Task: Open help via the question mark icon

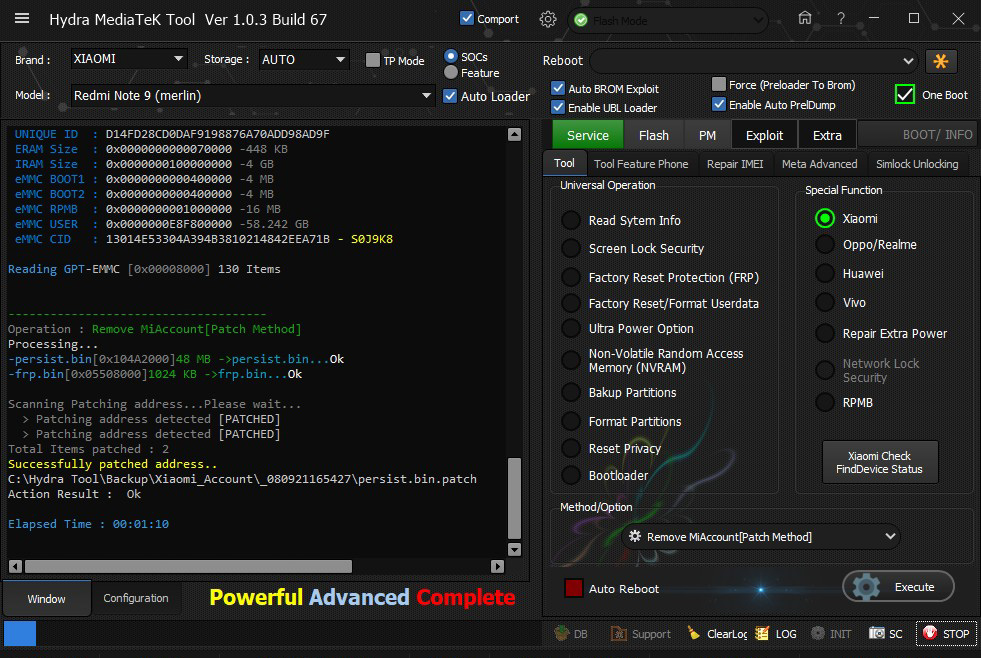Action: pyautogui.click(x=841, y=19)
